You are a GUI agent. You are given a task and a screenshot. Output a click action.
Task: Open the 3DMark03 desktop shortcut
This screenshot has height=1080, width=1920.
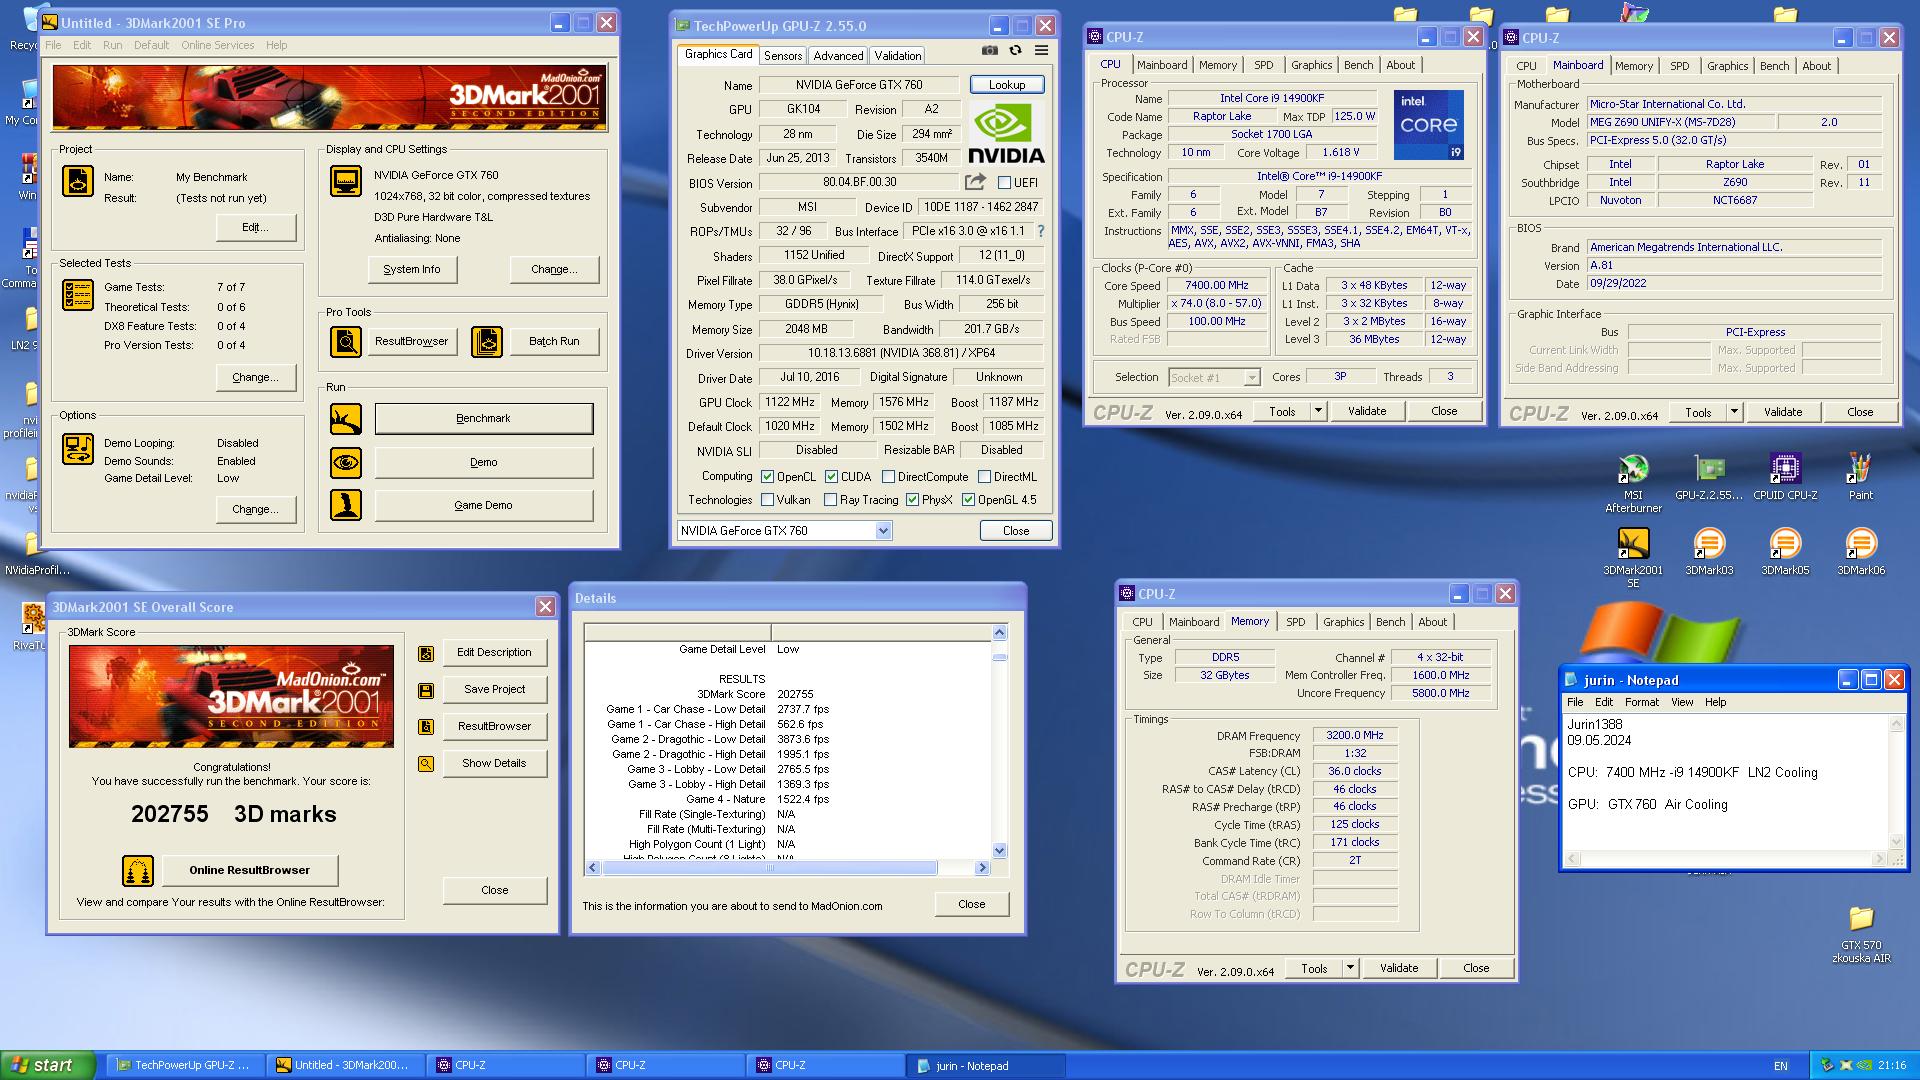[x=1709, y=551]
